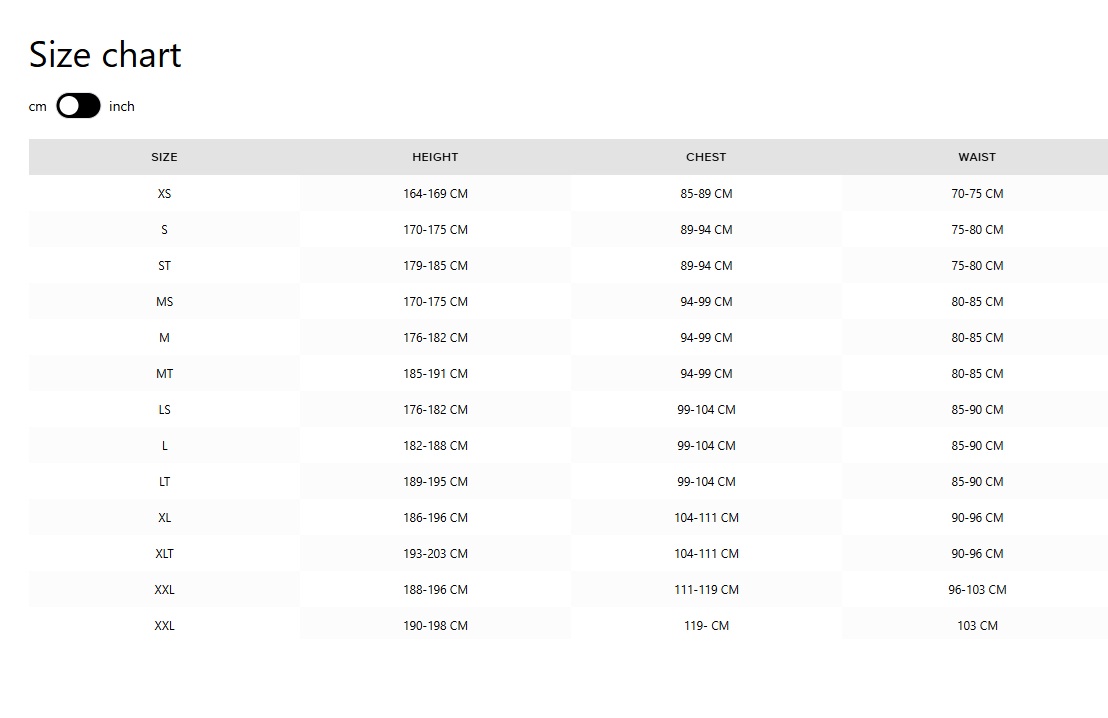Click the 193-203 CM height value
This screenshot has height=718, width=1108.
435,553
